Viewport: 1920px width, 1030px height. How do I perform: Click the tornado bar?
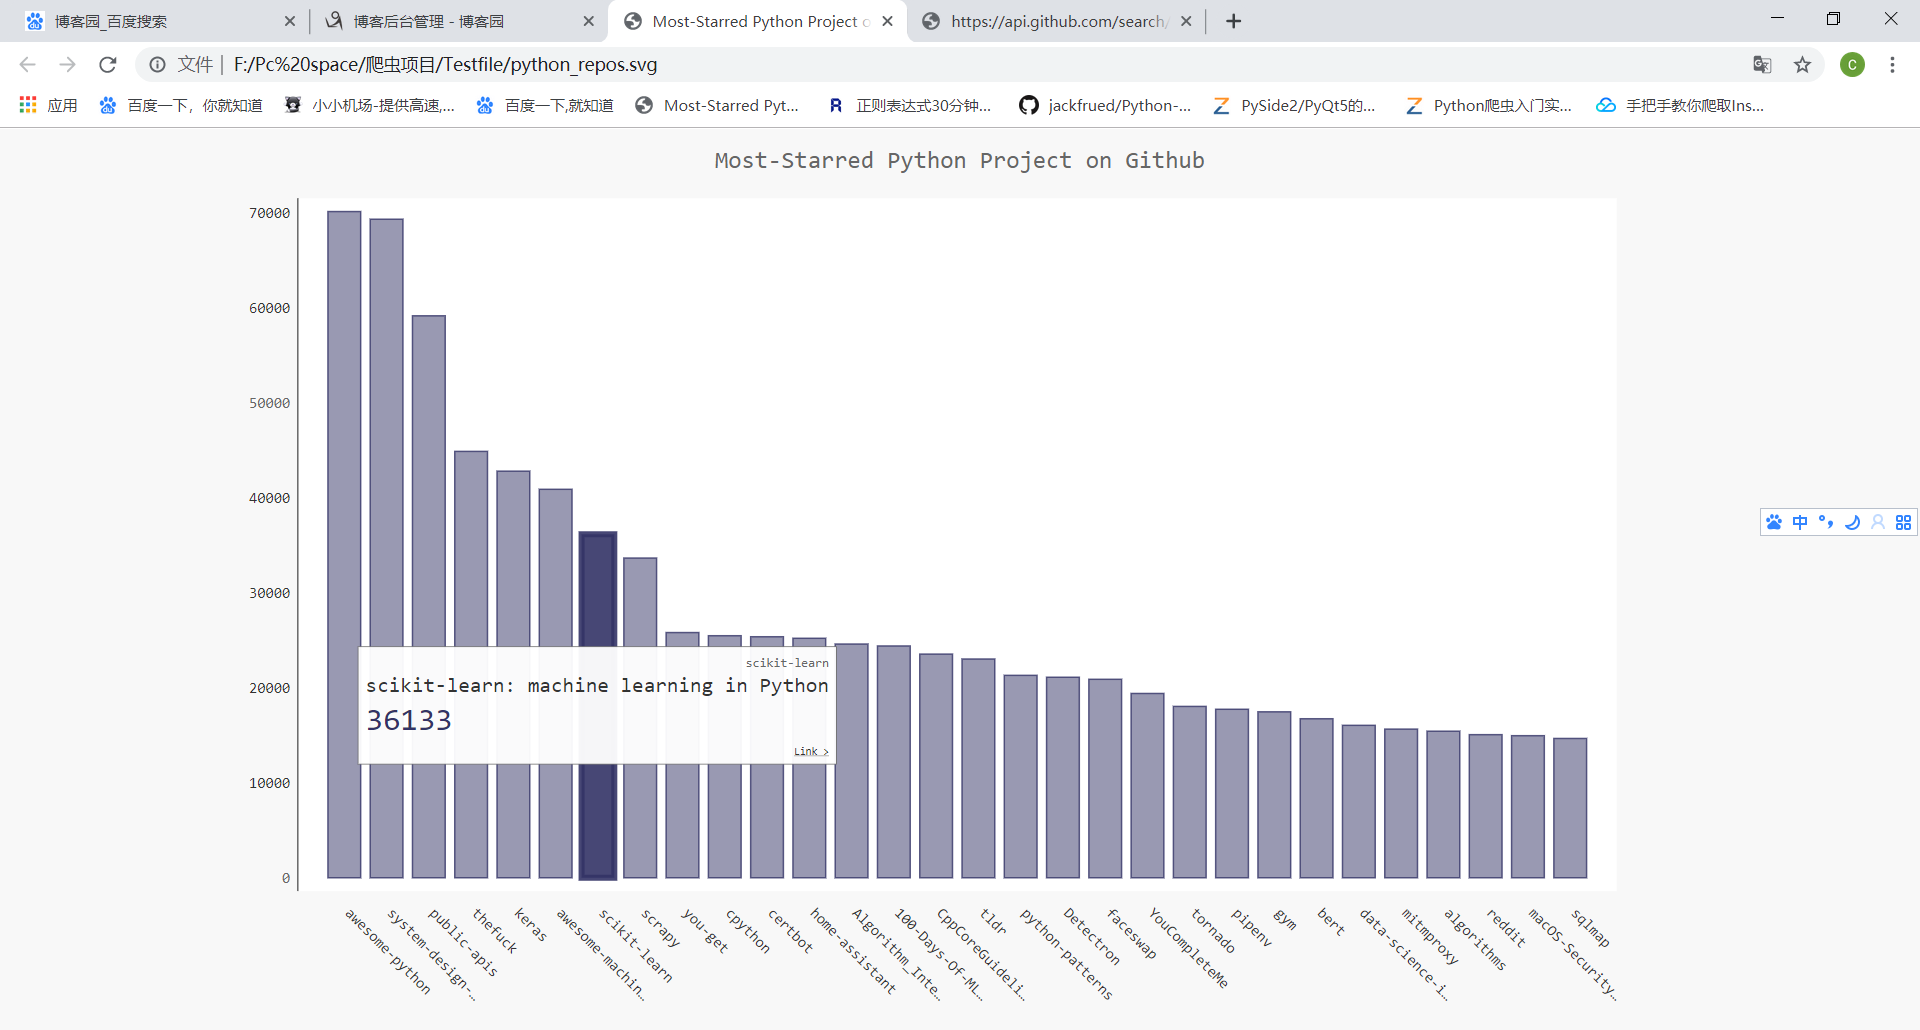point(1190,792)
